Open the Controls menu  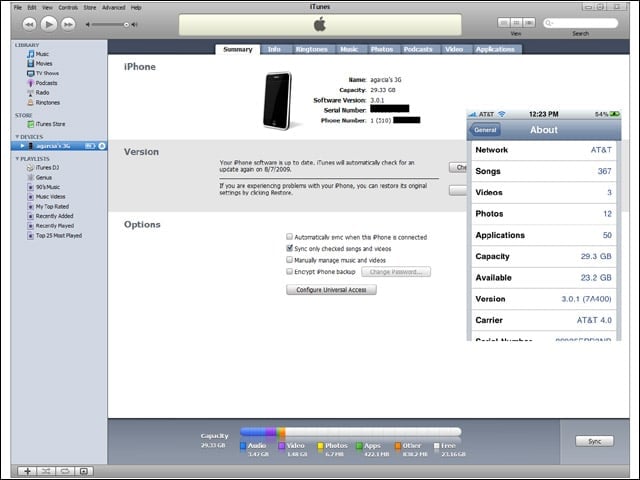tap(68, 7)
